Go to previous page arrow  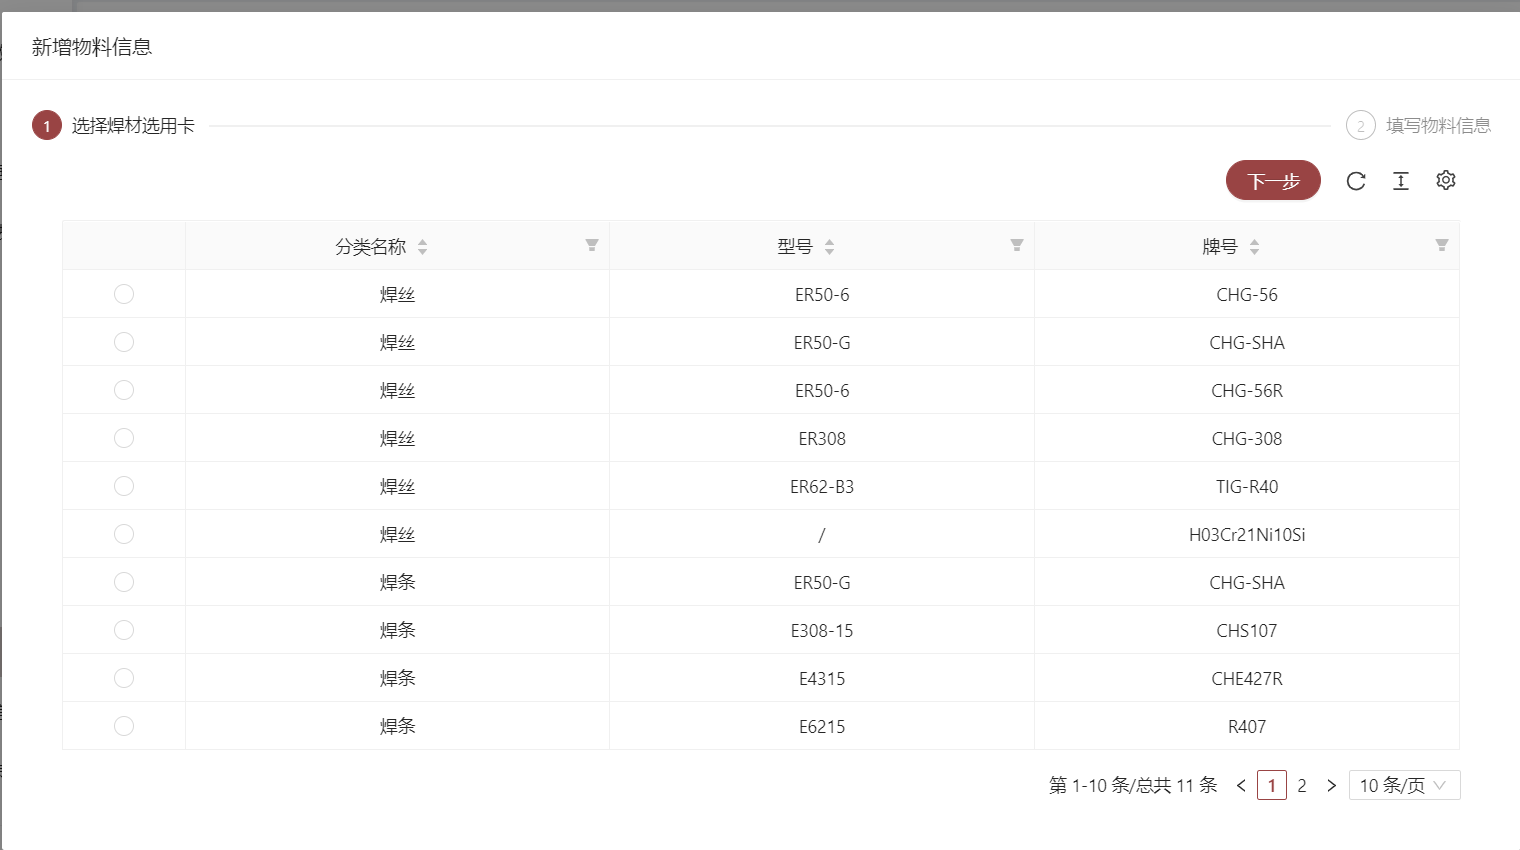point(1241,786)
